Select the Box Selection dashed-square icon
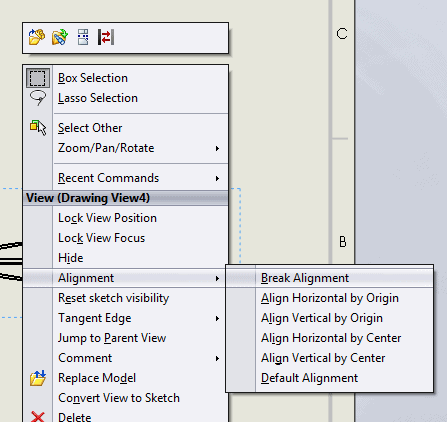This screenshot has width=447, height=422. (38, 78)
